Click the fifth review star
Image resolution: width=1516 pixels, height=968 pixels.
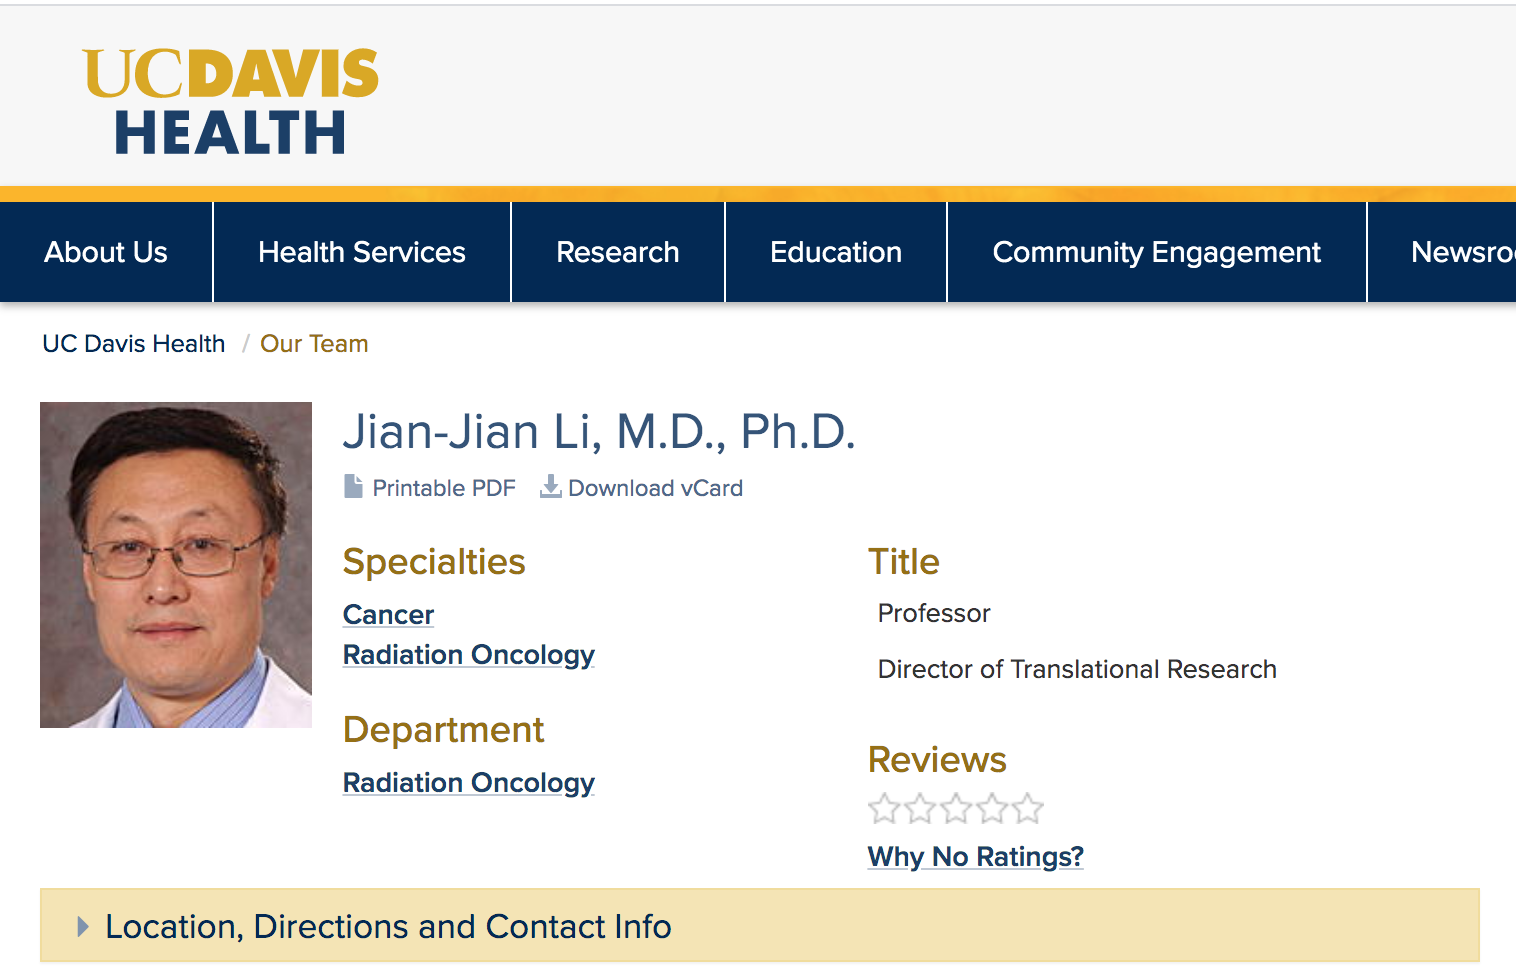(1027, 808)
